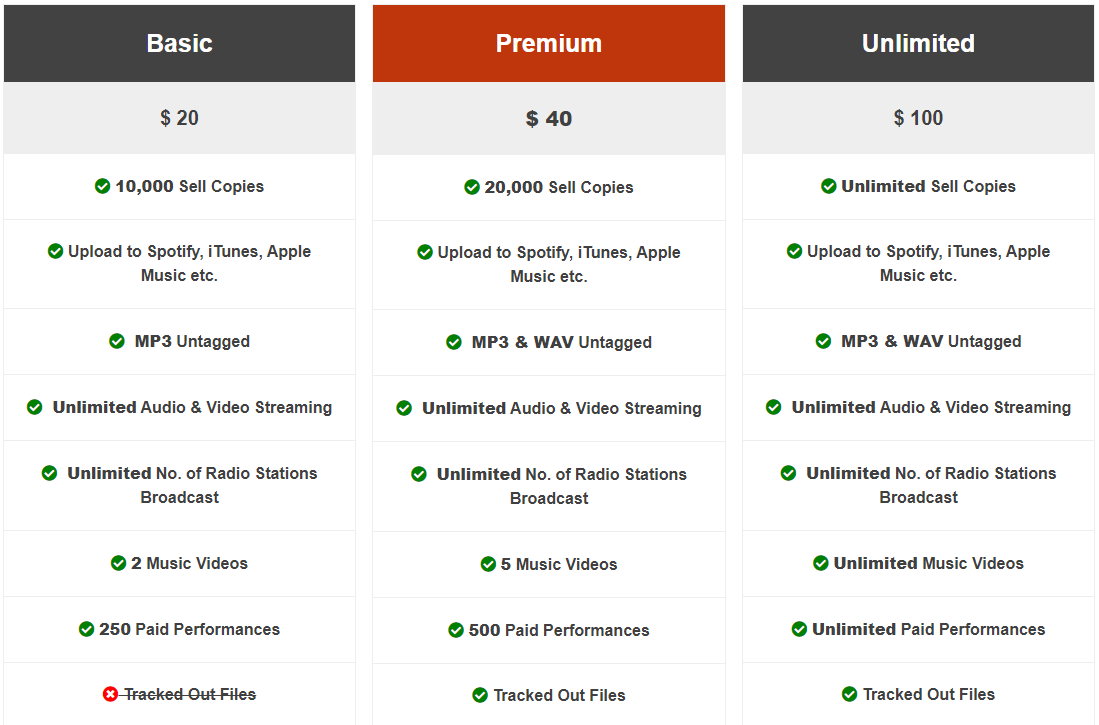Click Premium's MP3 & WAV Untagged text
Screen dimensions: 1099x725
561,342
